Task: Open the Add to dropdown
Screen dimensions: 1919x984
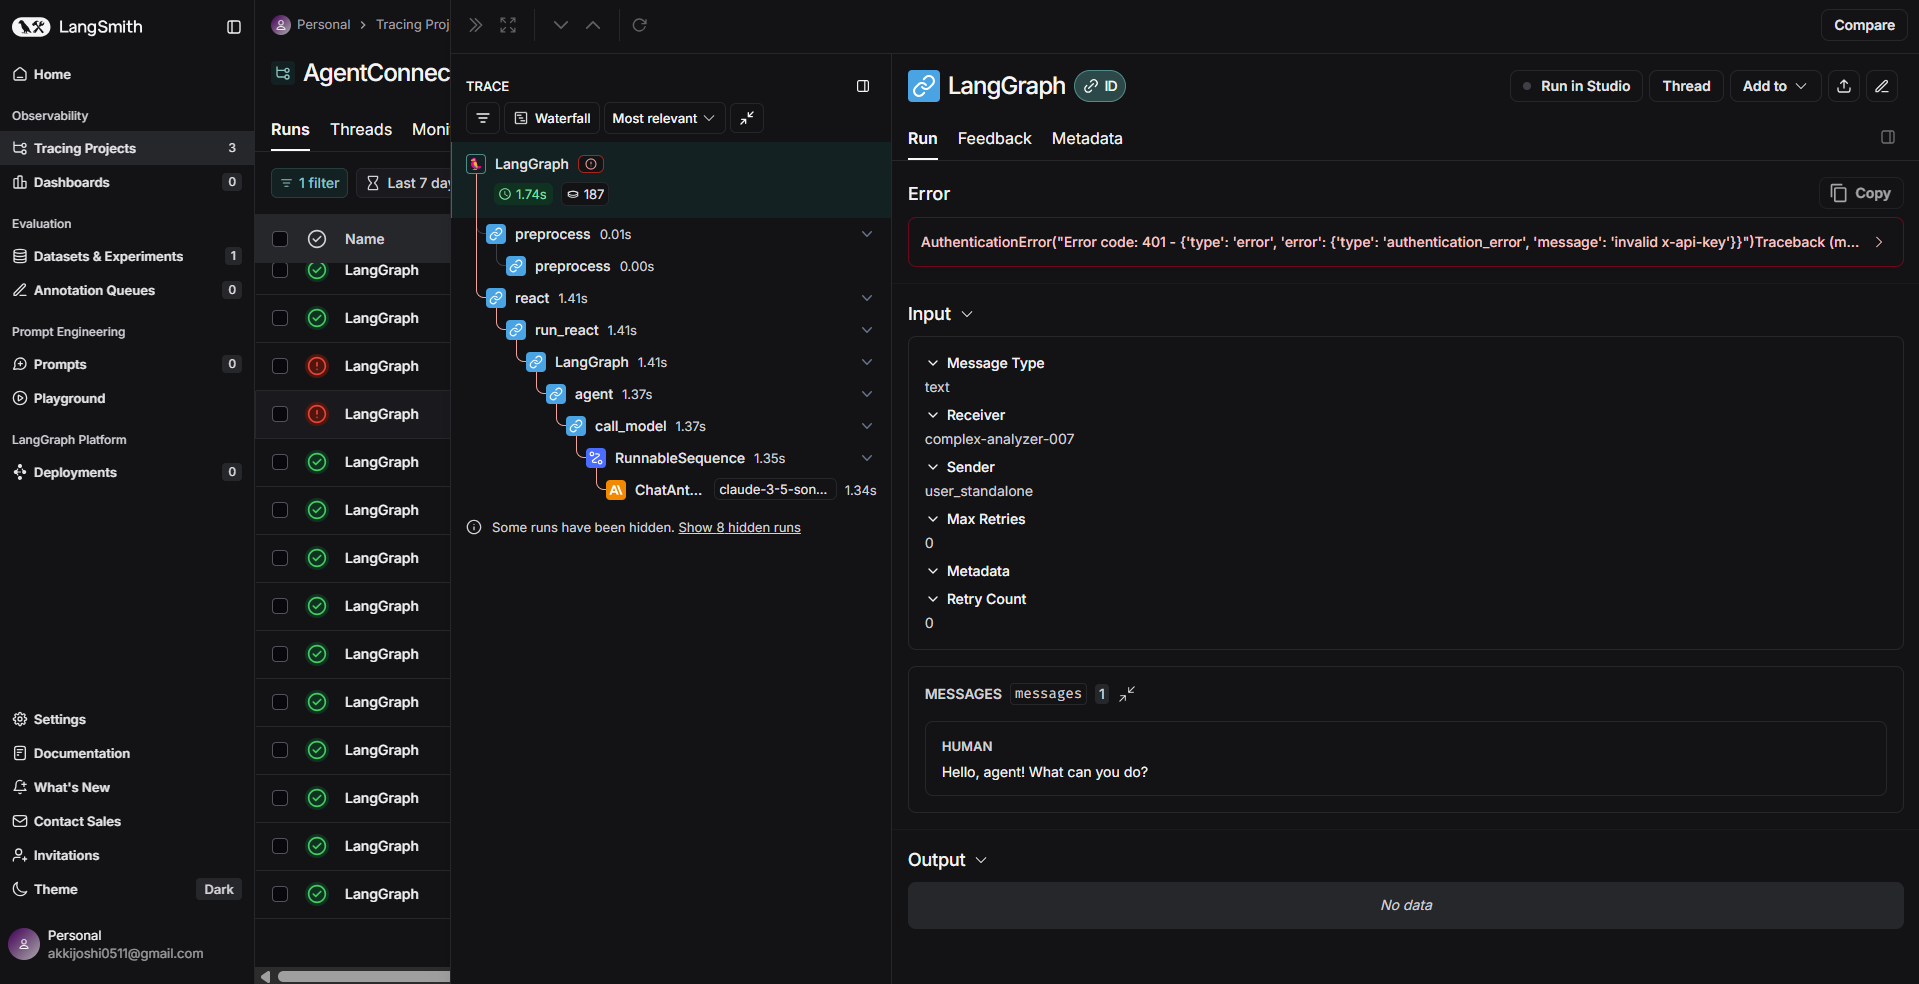Action: (1775, 86)
